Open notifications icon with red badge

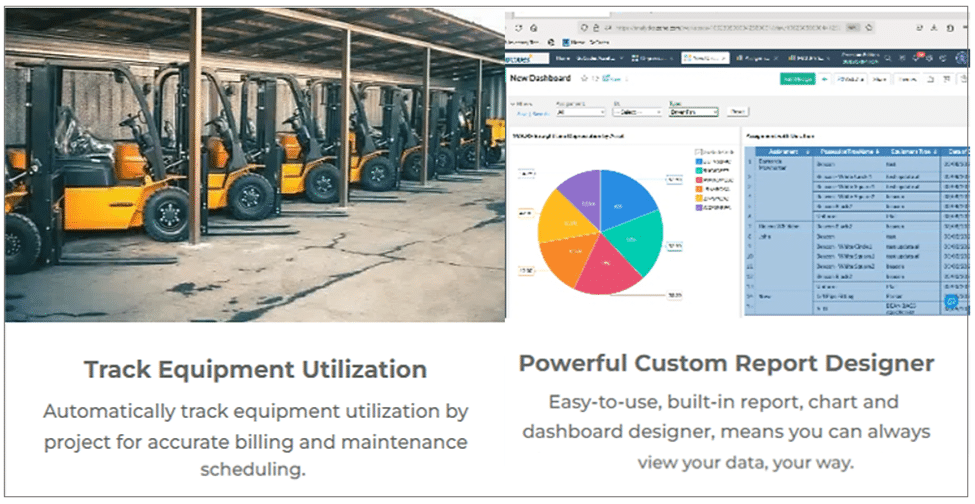coord(916,59)
